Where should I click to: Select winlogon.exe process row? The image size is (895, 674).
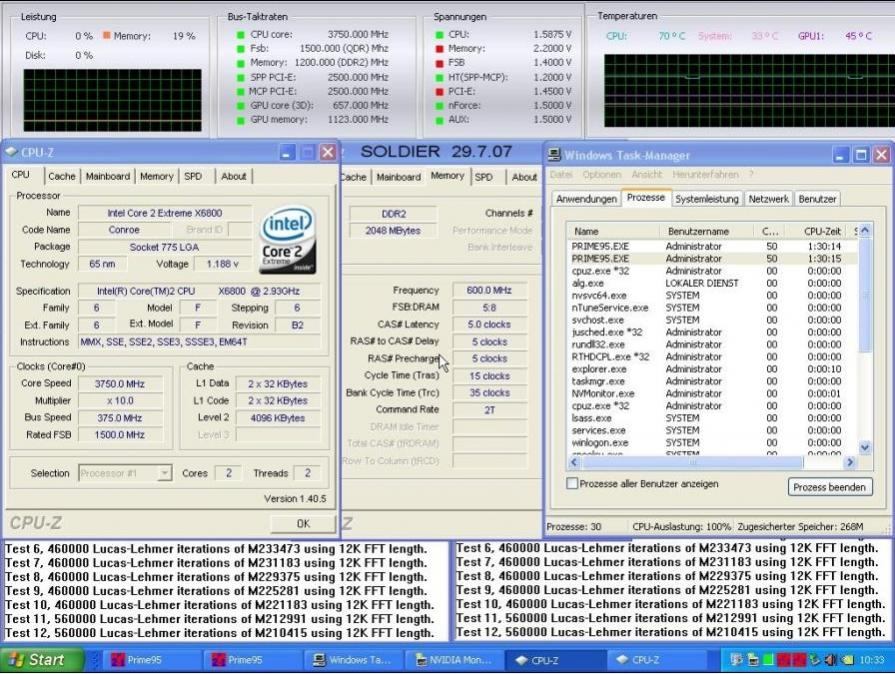(x=712, y=443)
